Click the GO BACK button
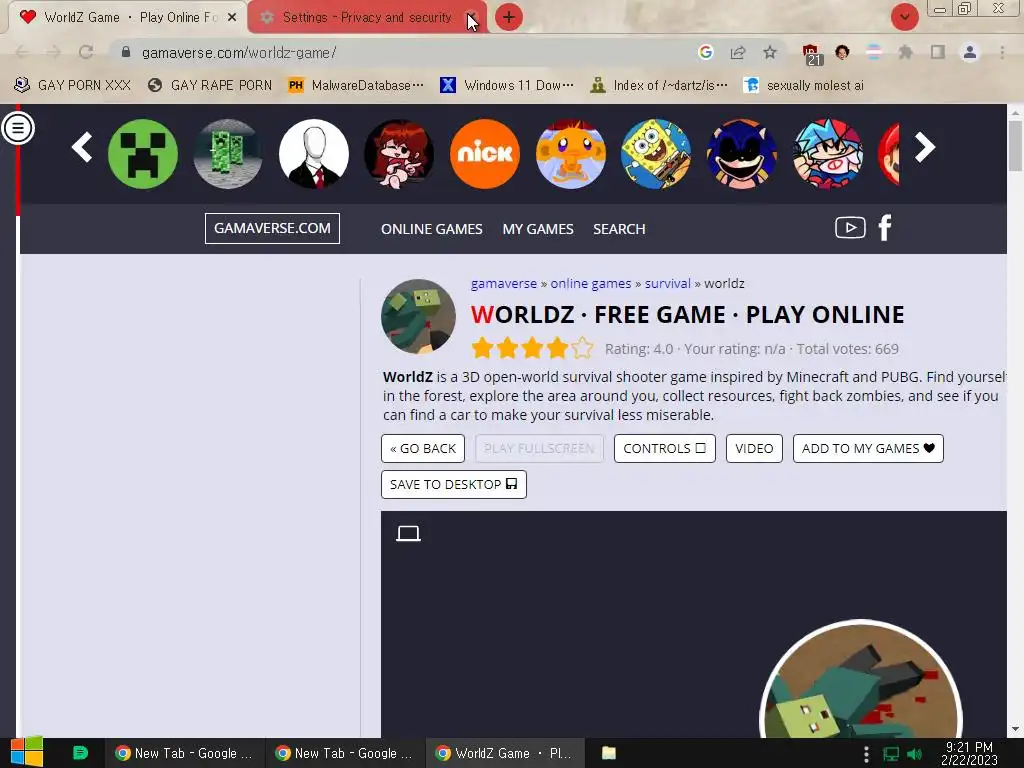The image size is (1024, 768). 423,449
